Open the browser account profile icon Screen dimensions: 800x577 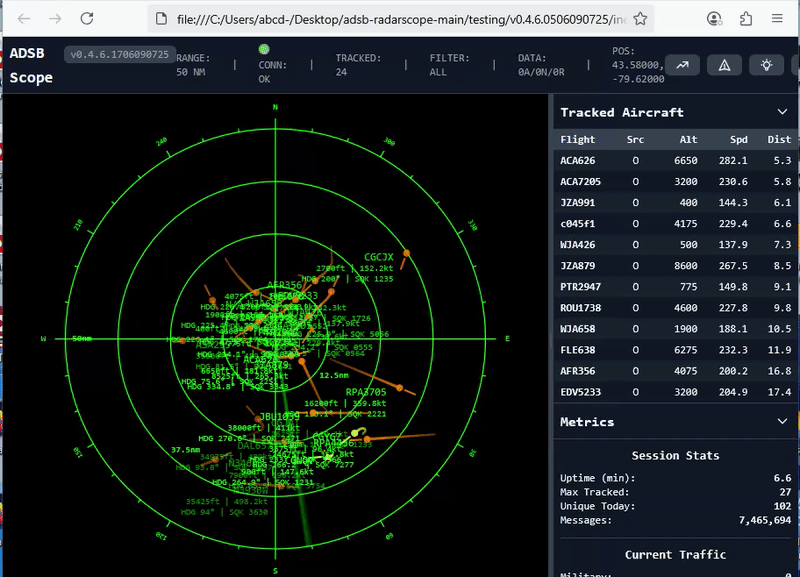click(x=714, y=19)
